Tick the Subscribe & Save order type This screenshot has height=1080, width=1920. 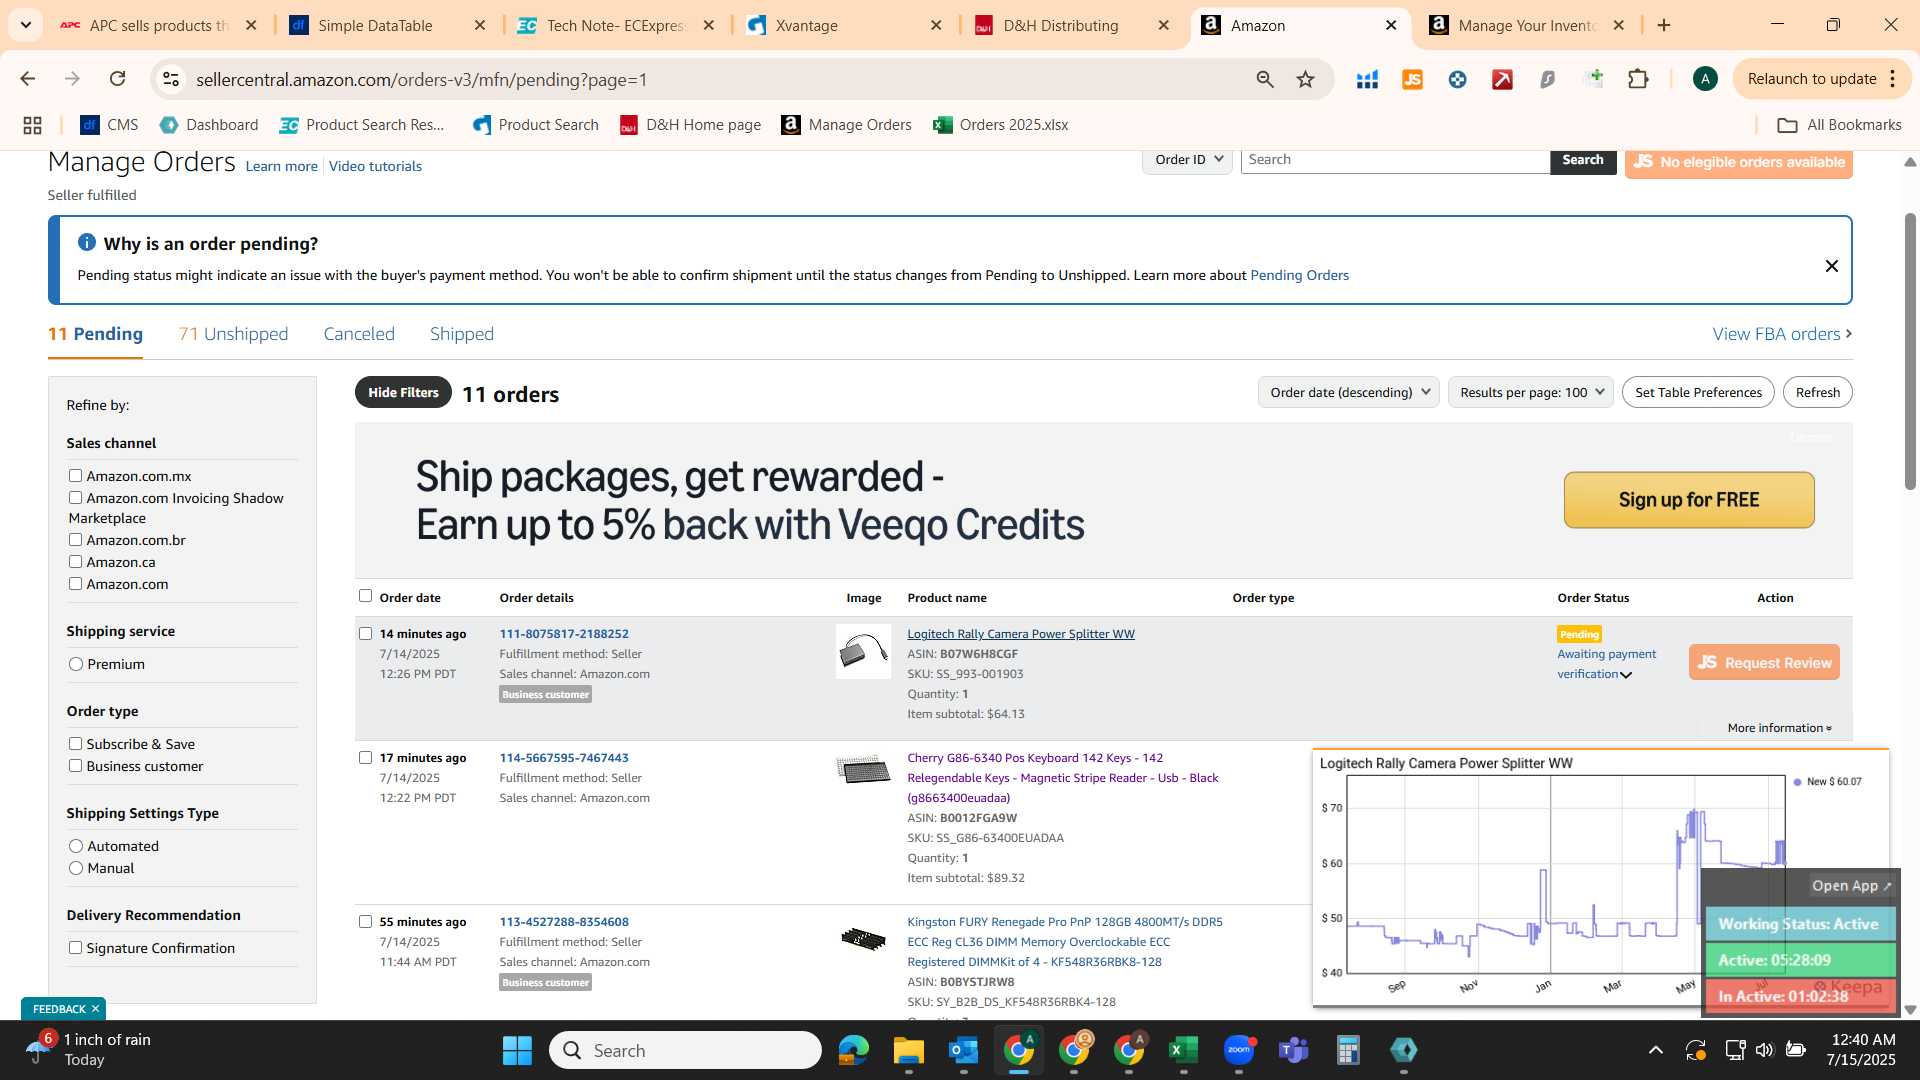75,744
